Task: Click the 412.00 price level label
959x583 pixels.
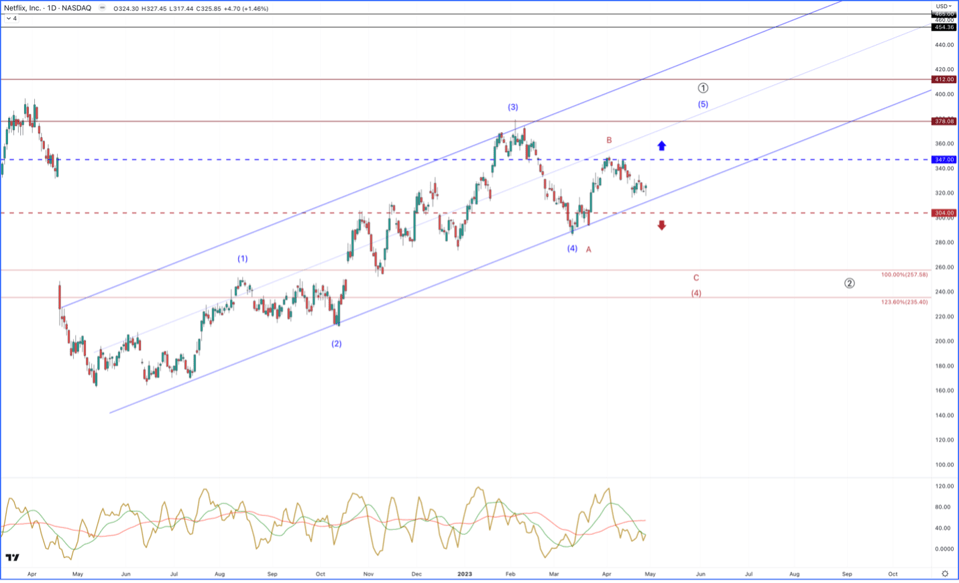Action: (x=944, y=79)
